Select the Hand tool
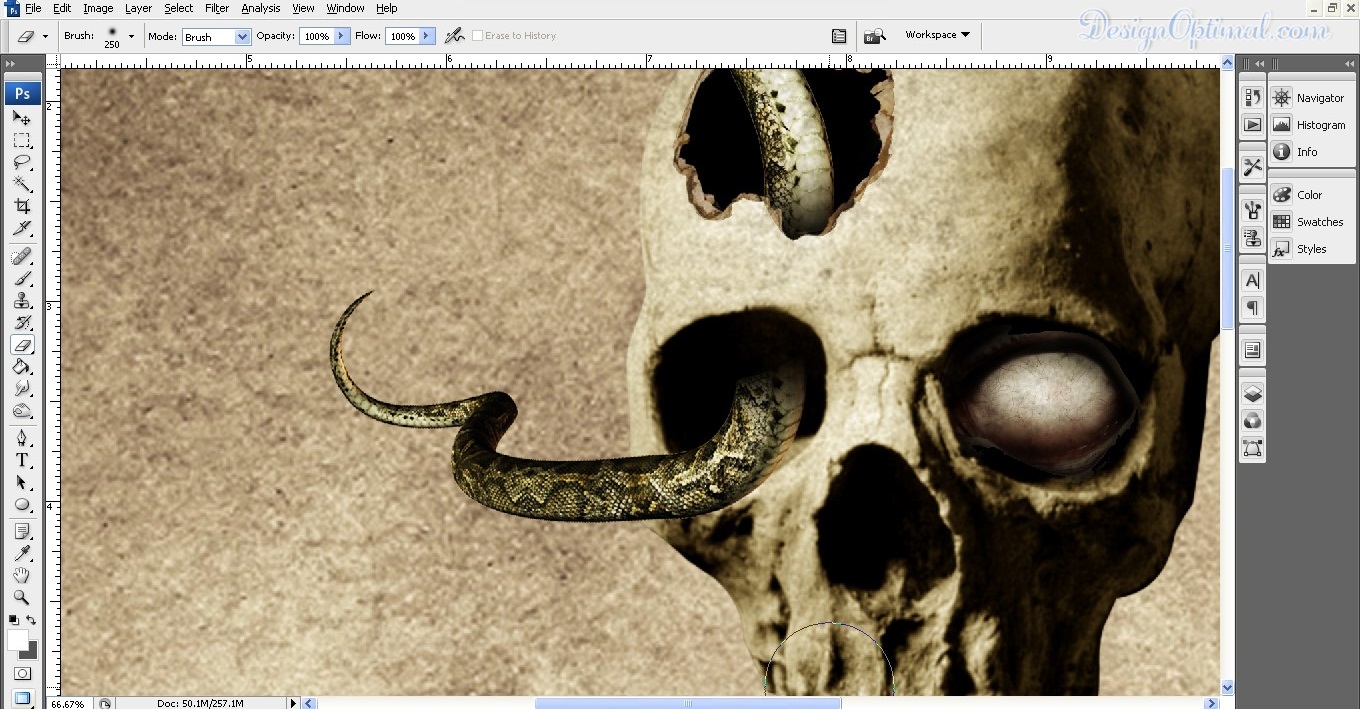1360x709 pixels. (22, 575)
